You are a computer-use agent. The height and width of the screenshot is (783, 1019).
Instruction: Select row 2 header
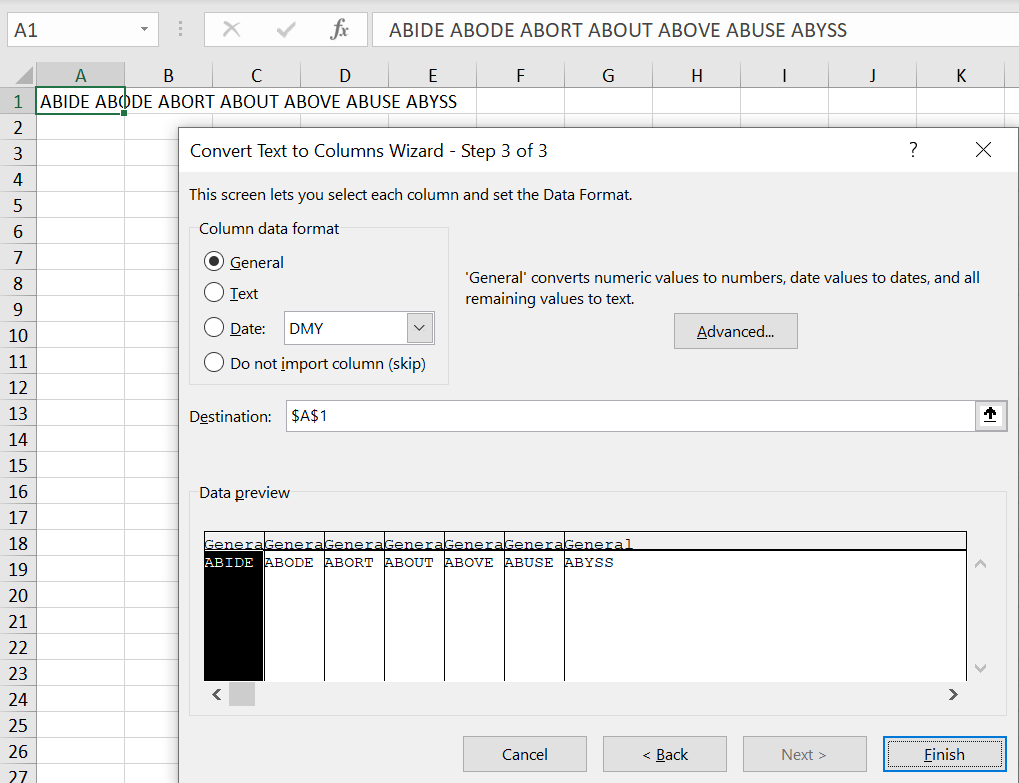(18, 127)
